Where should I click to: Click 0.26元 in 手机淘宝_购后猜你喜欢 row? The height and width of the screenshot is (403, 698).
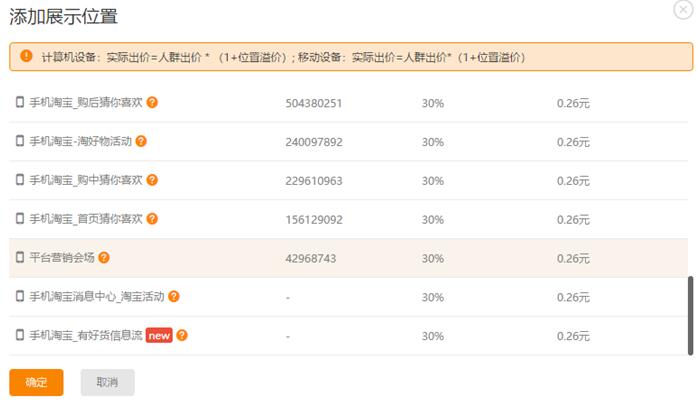(573, 103)
